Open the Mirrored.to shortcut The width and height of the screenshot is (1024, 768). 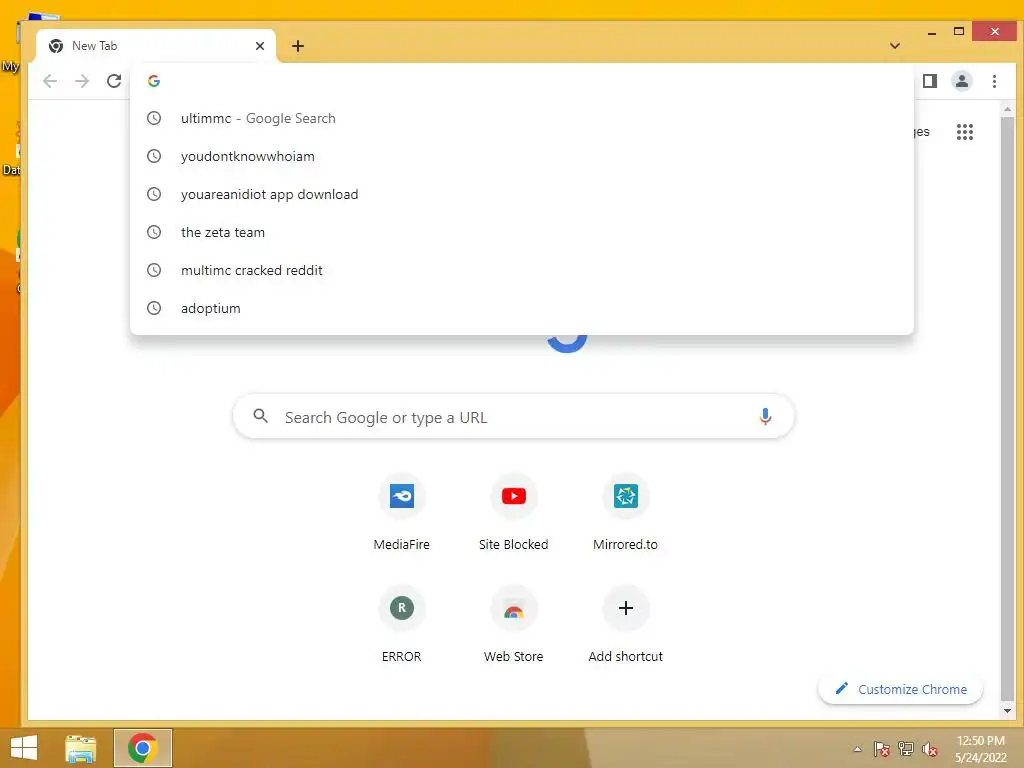tap(625, 513)
